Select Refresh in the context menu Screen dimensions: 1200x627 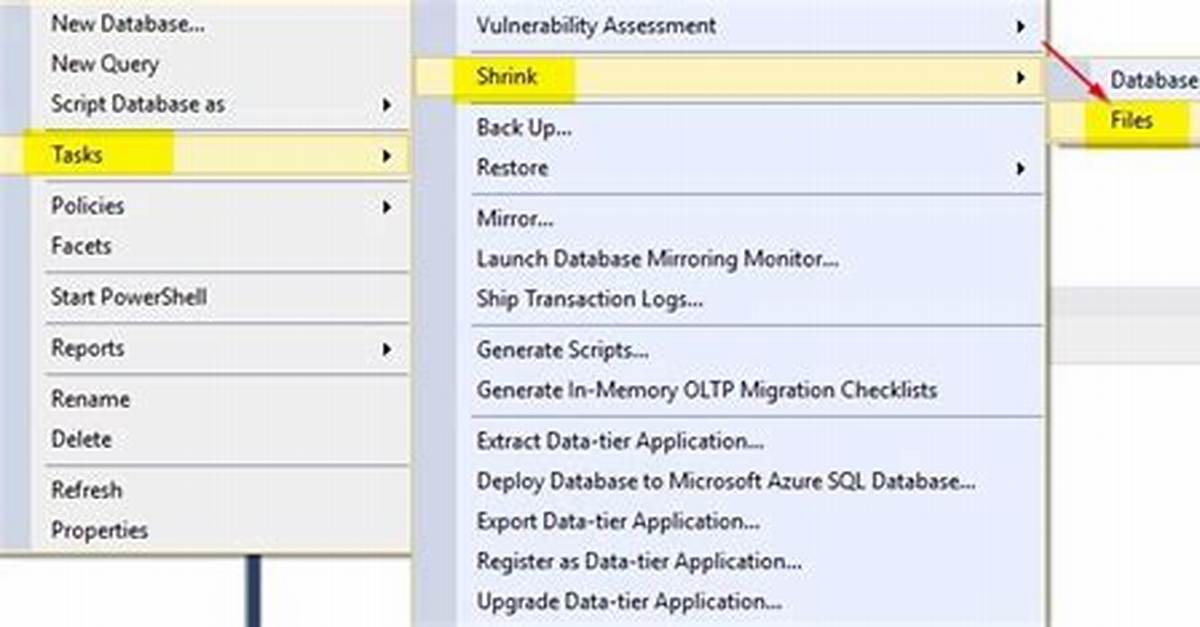86,490
